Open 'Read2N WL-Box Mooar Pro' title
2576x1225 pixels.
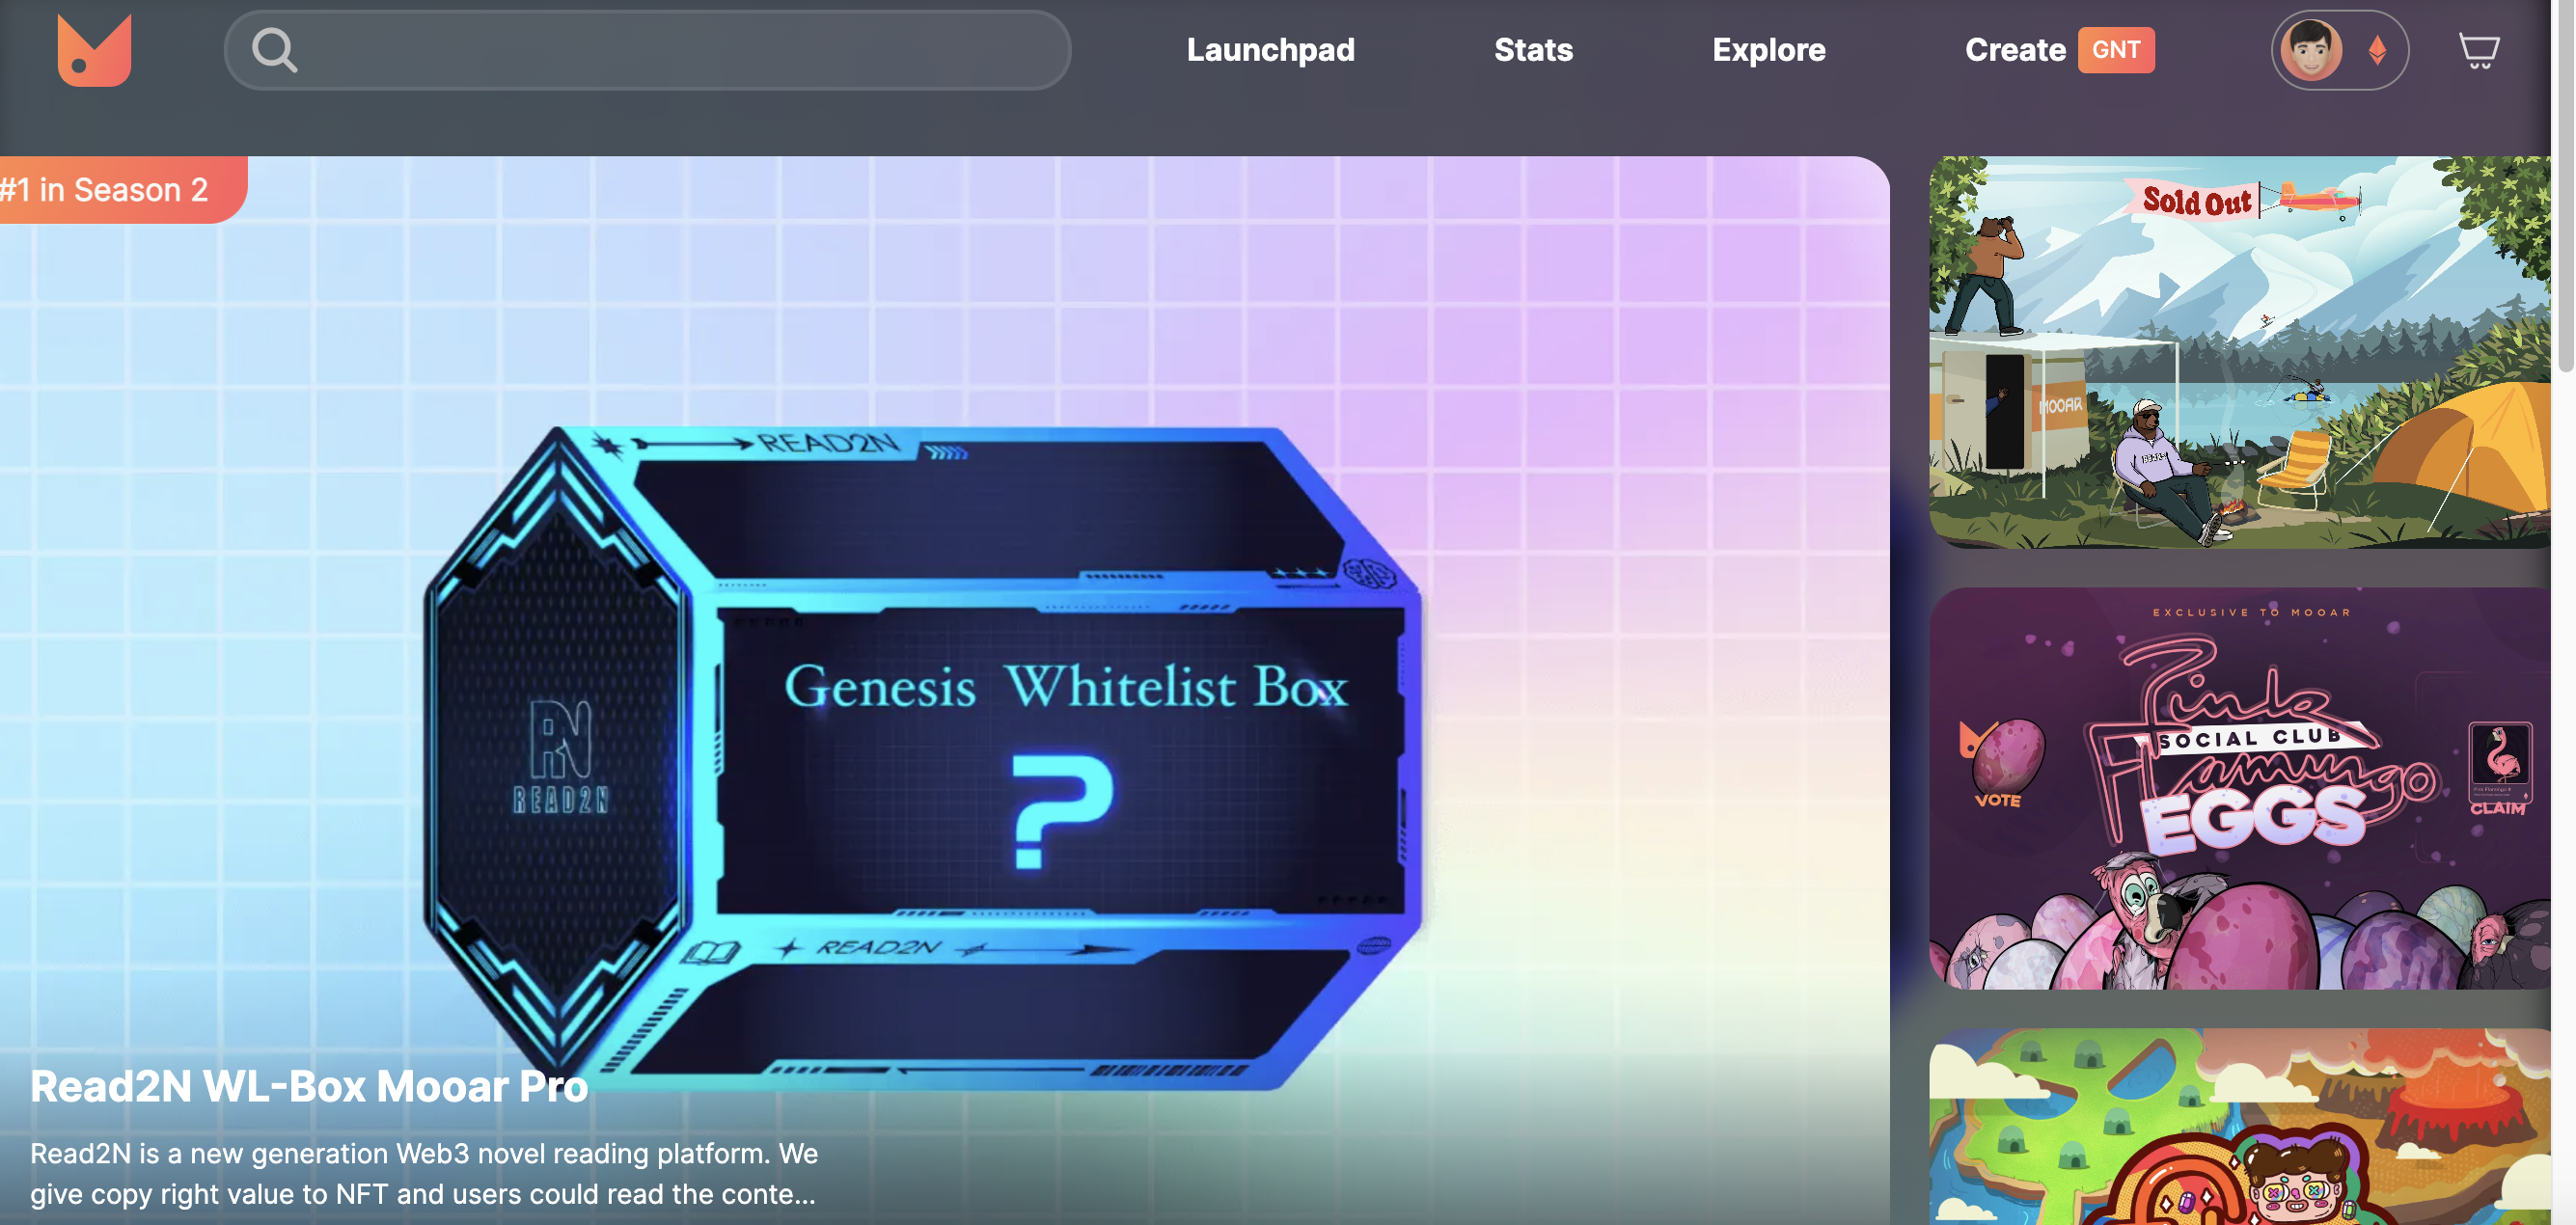(309, 1087)
